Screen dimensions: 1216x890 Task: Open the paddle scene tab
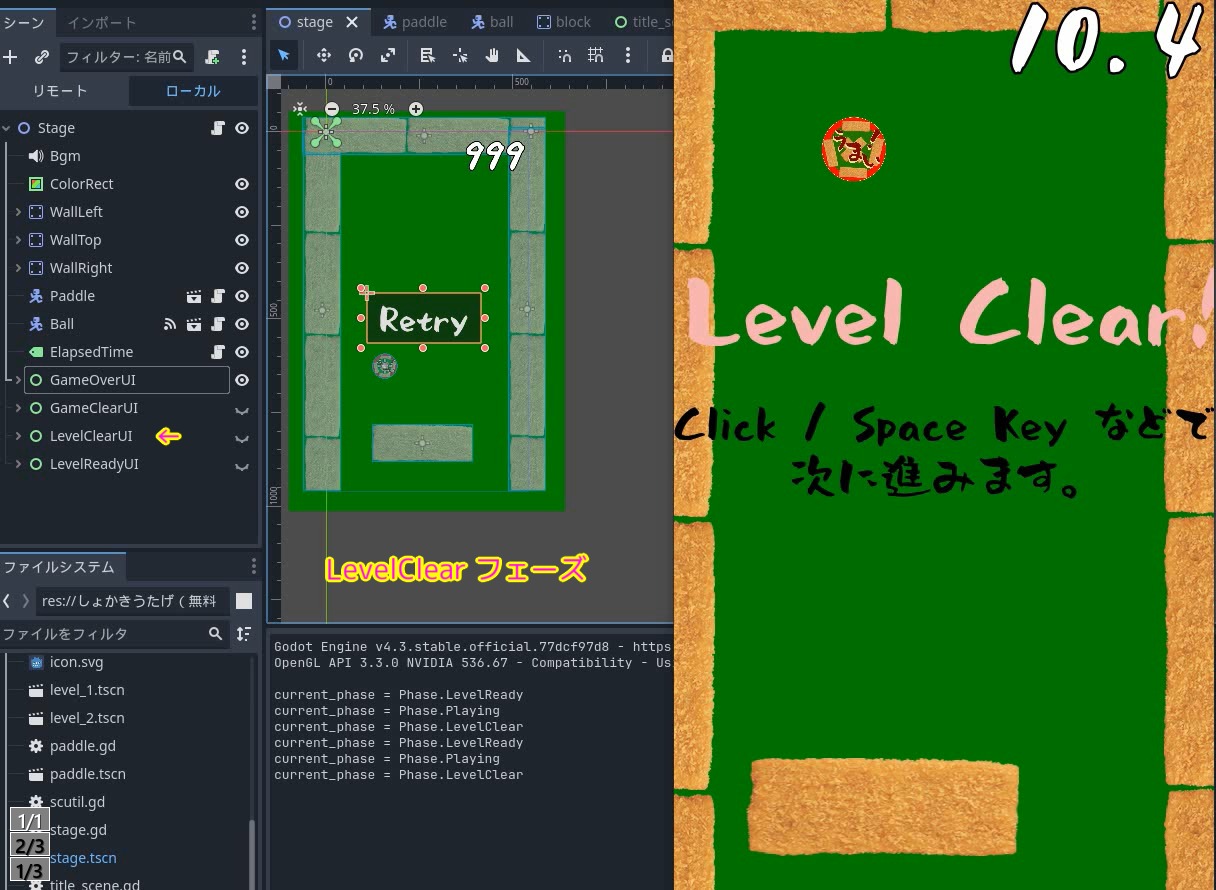click(414, 22)
